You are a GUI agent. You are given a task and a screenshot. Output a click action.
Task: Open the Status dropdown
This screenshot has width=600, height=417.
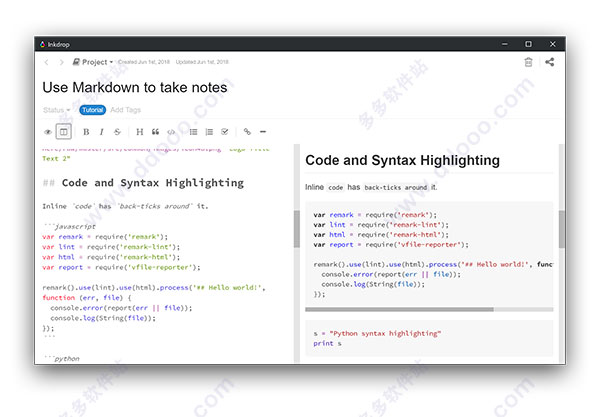[56, 110]
